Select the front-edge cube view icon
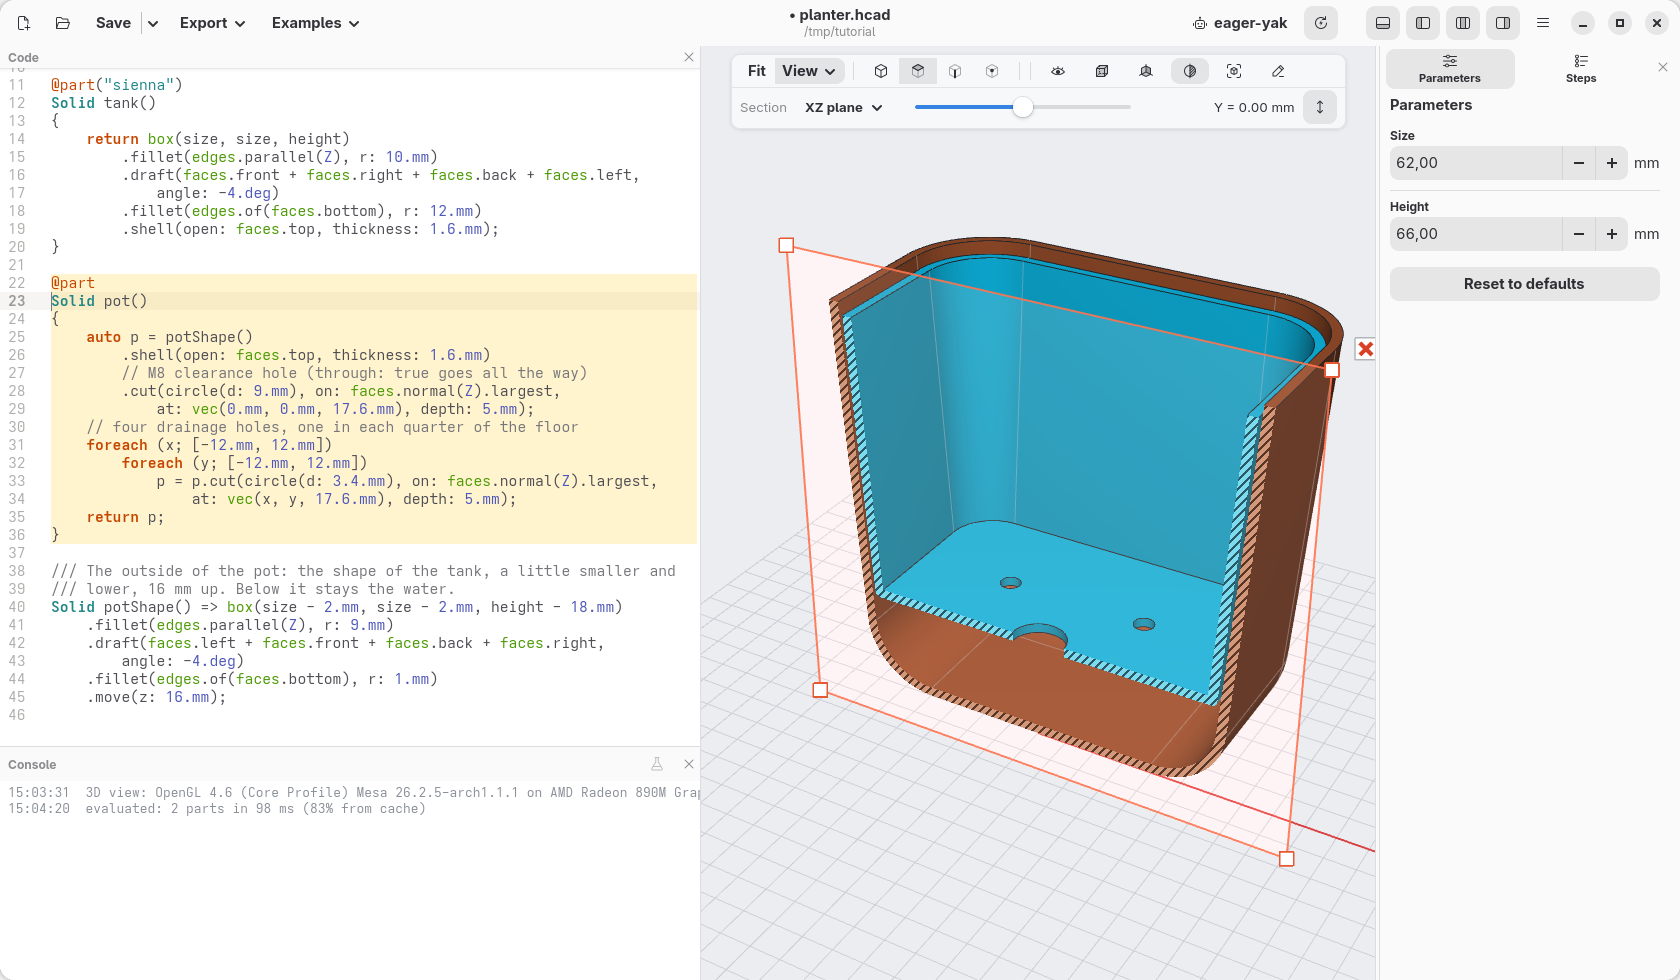 [x=955, y=71]
